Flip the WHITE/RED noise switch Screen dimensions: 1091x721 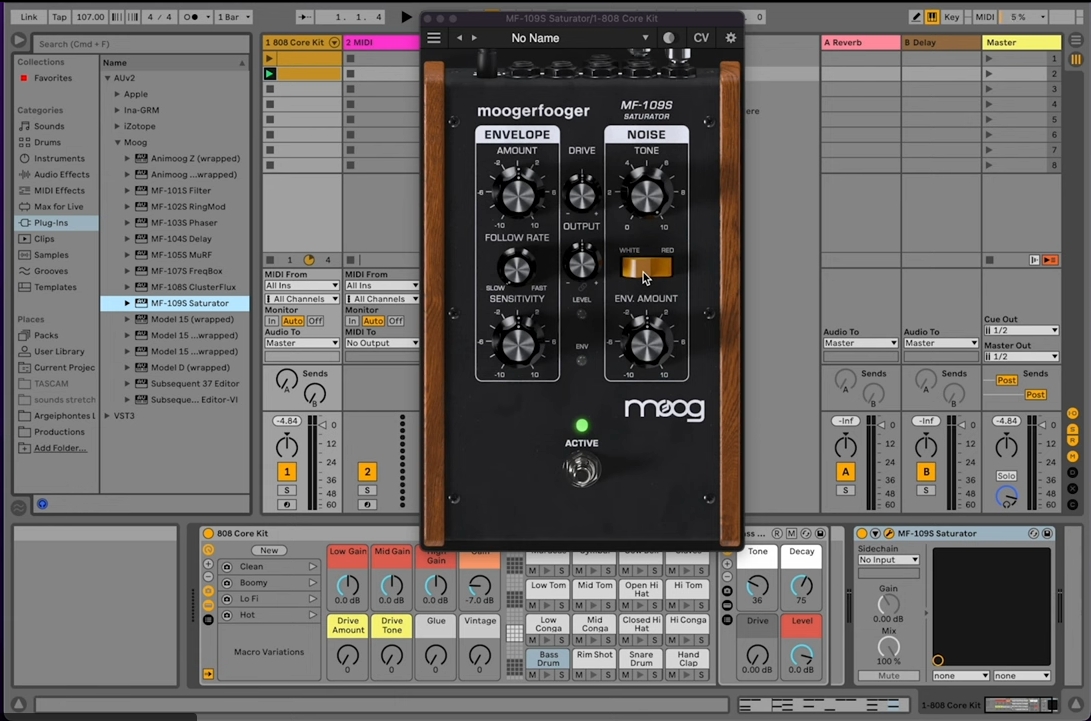(x=646, y=267)
